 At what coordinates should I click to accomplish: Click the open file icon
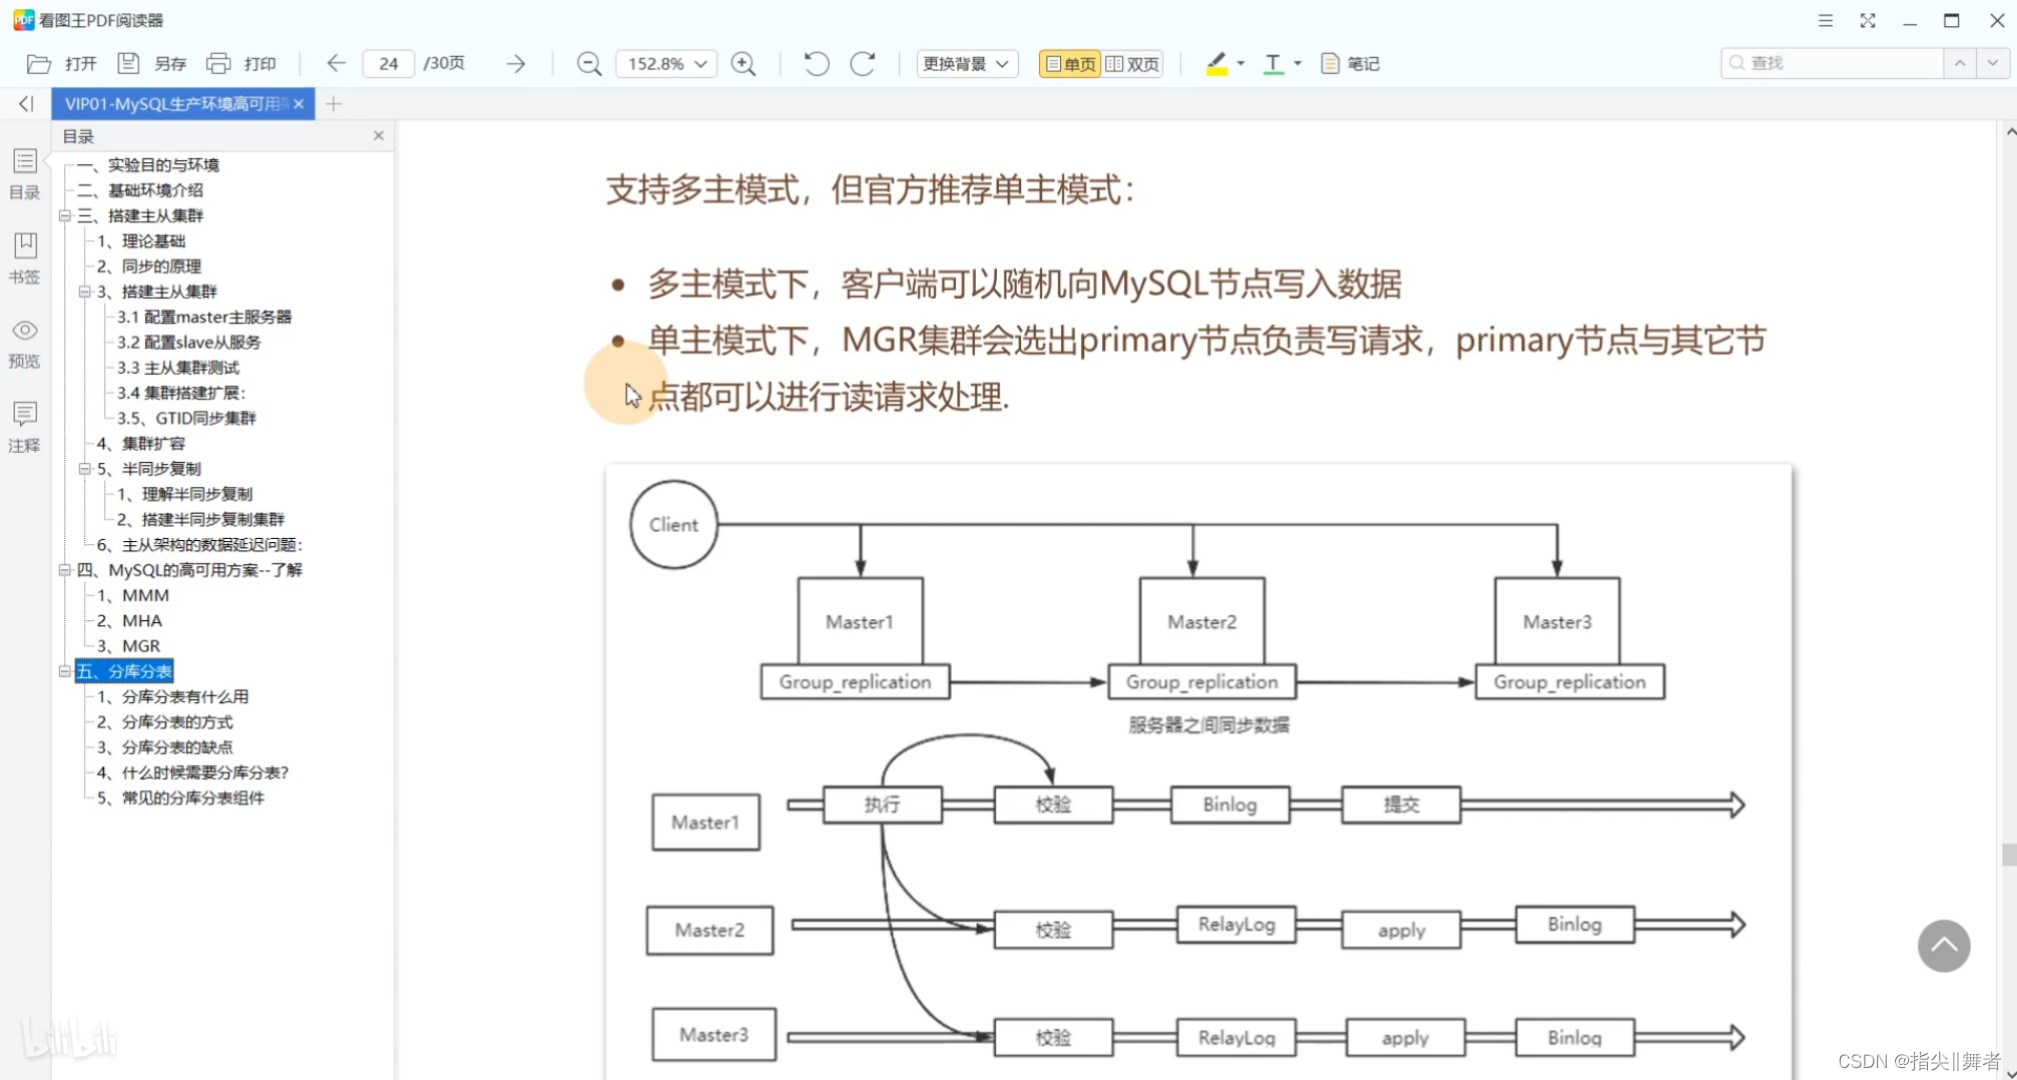coord(37,63)
